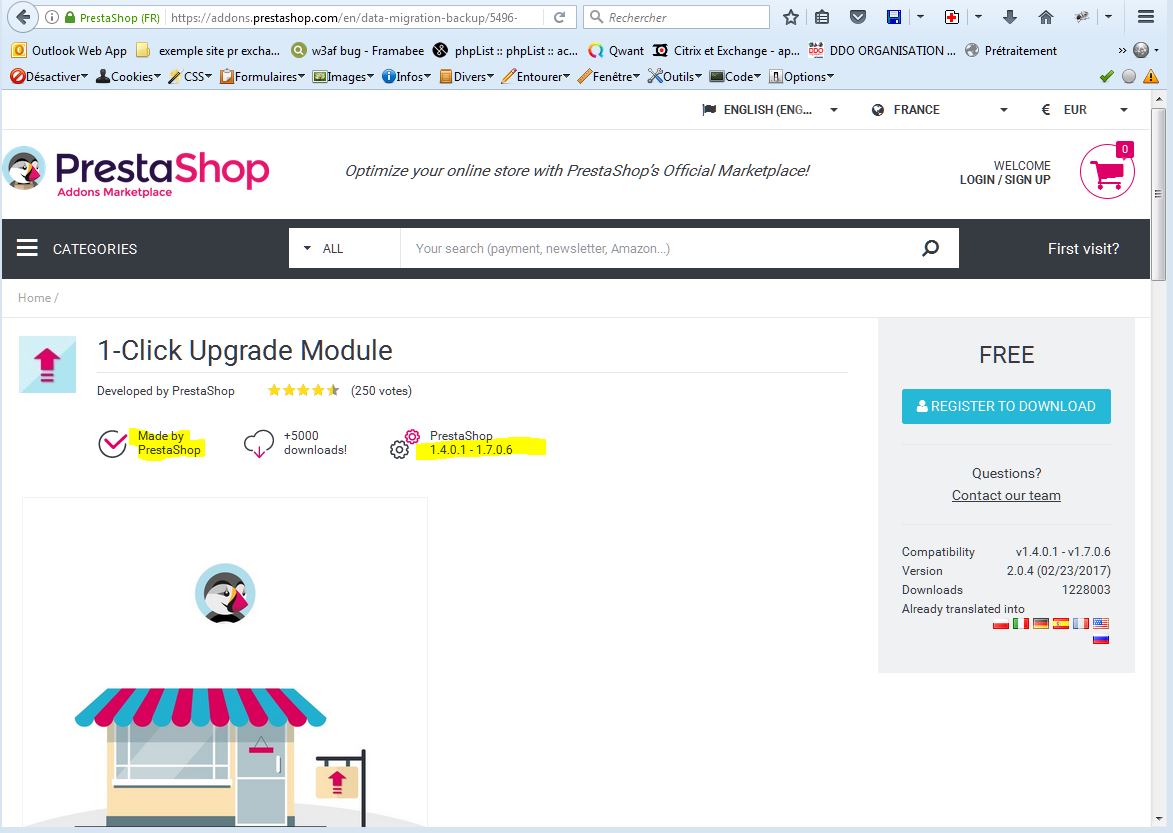Open the EUR currency dropdown

pos(1084,110)
